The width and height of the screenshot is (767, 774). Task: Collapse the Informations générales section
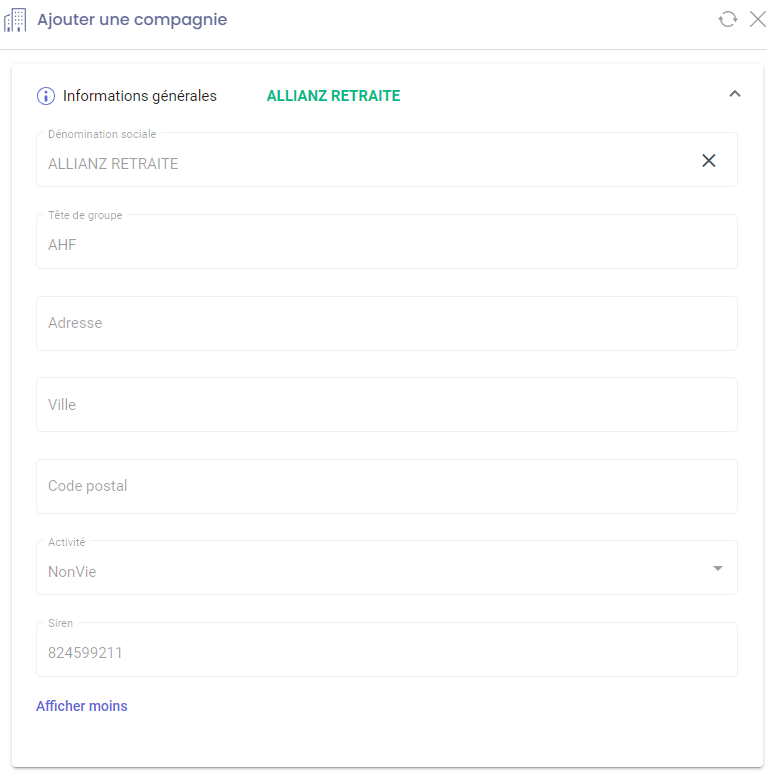pyautogui.click(x=735, y=94)
